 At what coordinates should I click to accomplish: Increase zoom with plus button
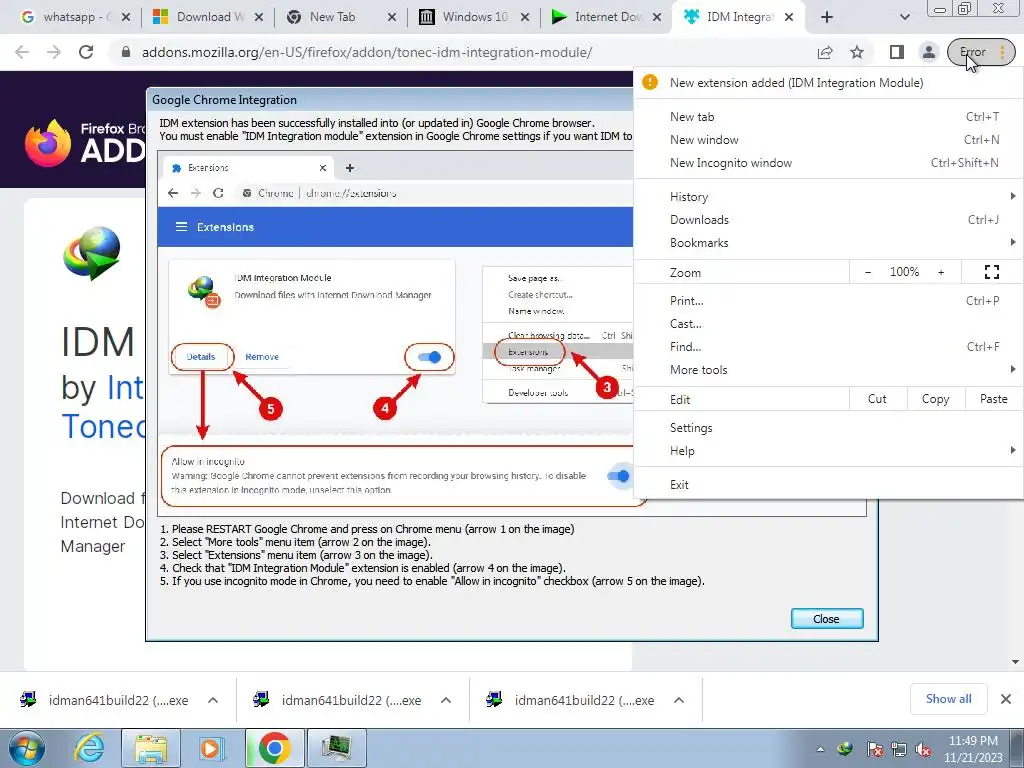click(x=941, y=272)
